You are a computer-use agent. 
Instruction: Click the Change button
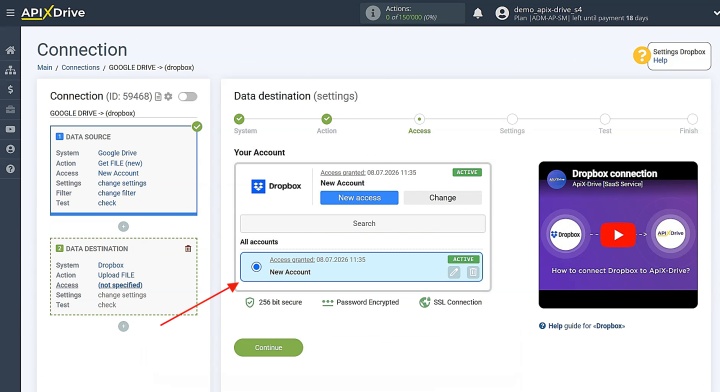443,198
